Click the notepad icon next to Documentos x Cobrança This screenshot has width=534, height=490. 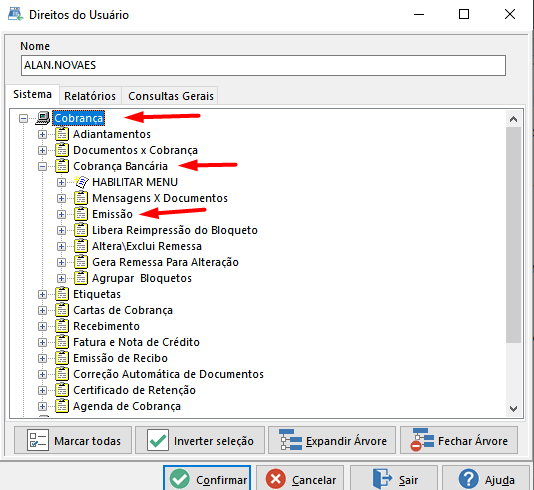point(62,150)
